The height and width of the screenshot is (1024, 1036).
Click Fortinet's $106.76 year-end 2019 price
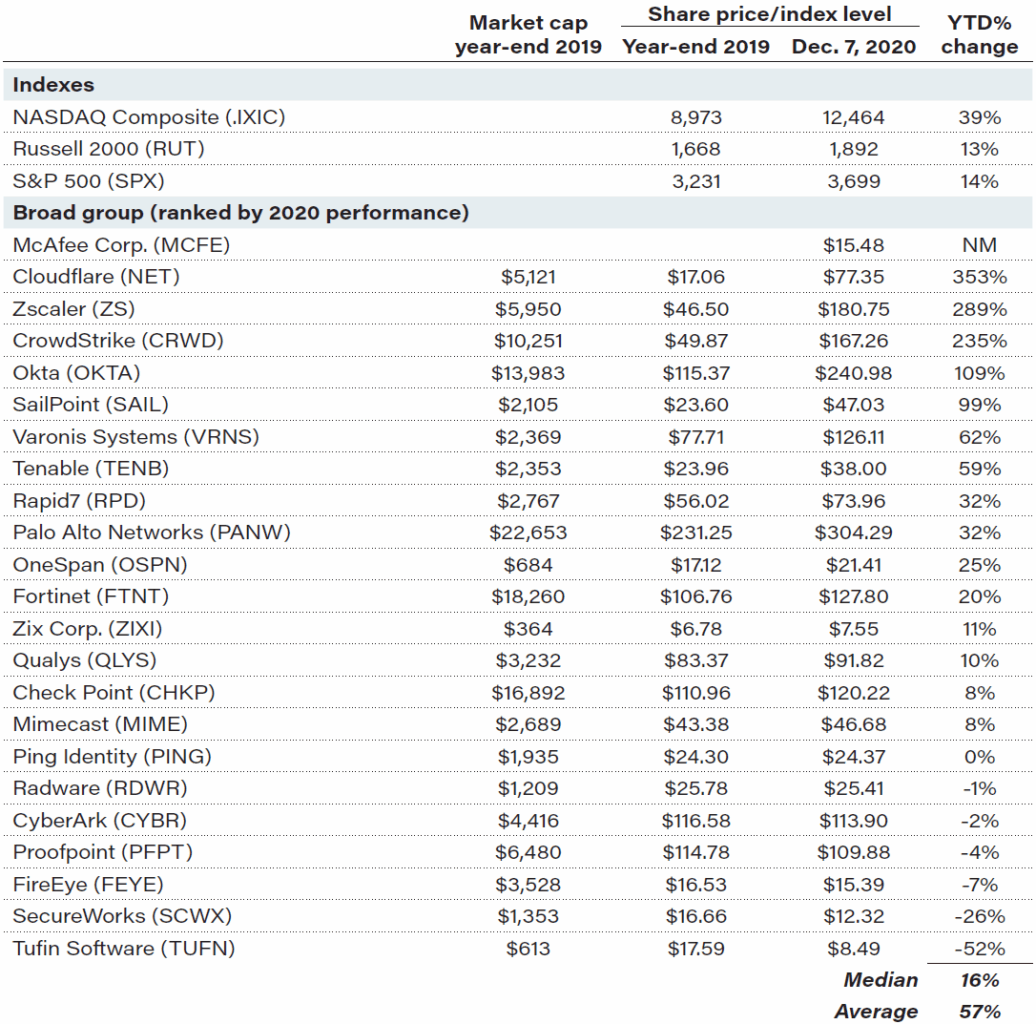point(695,597)
